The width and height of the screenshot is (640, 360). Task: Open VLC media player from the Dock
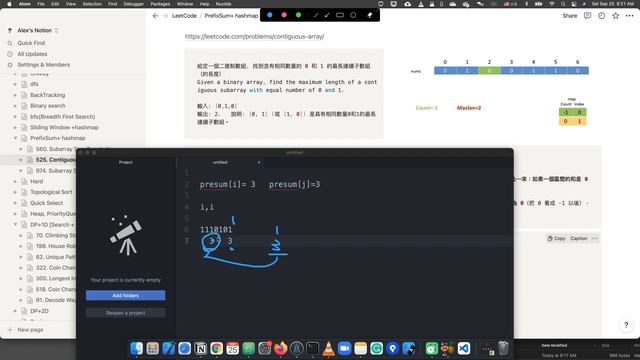[x=329, y=348]
